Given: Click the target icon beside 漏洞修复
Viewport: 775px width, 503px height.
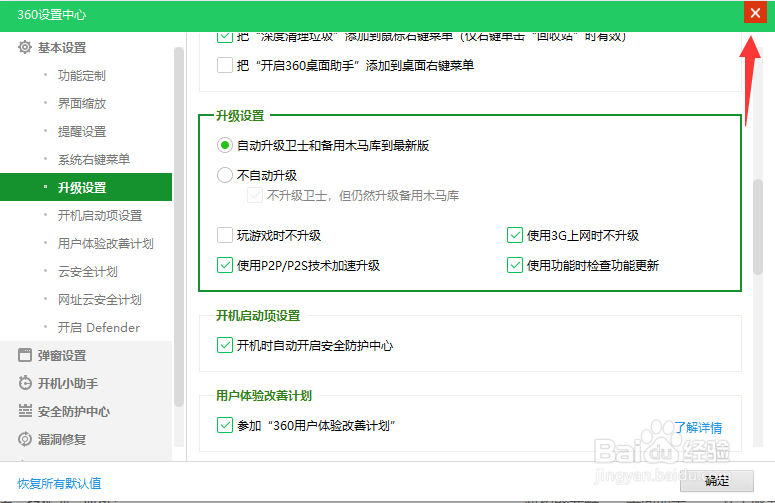Looking at the screenshot, I should [25, 439].
